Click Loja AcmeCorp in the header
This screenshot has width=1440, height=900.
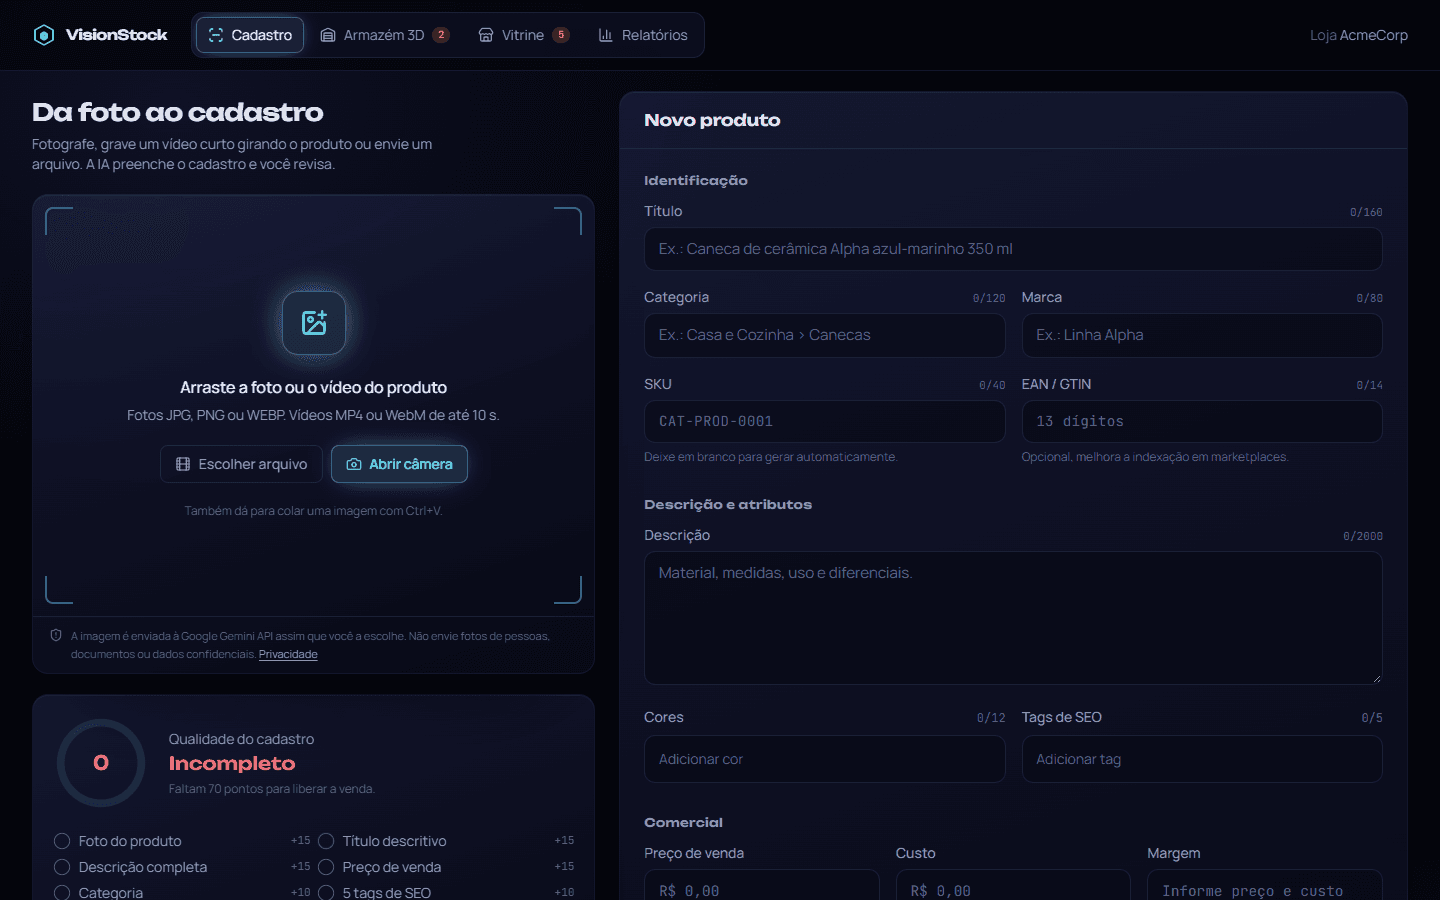tap(1359, 35)
